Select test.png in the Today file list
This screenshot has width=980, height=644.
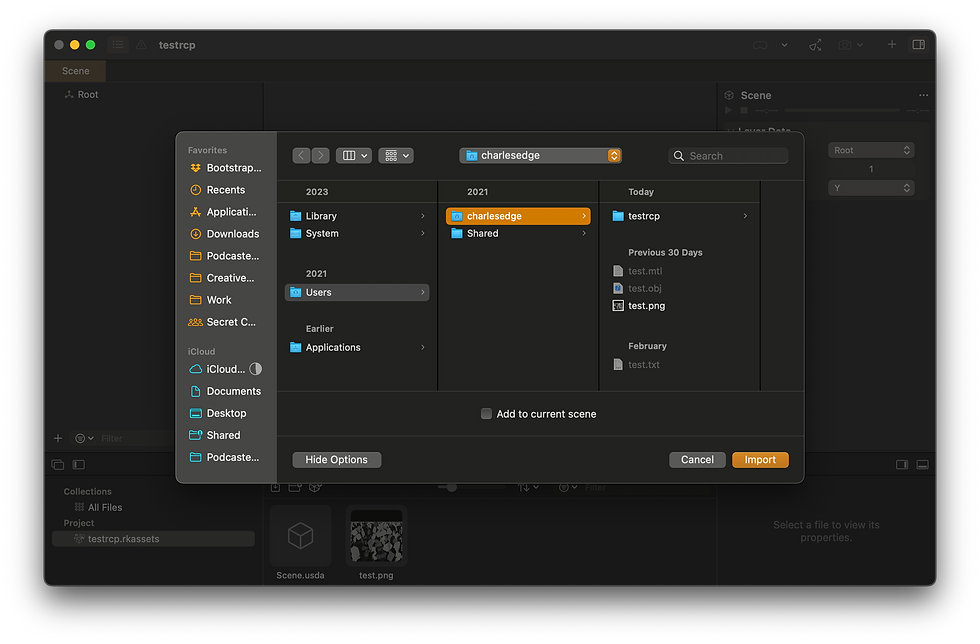[647, 306]
